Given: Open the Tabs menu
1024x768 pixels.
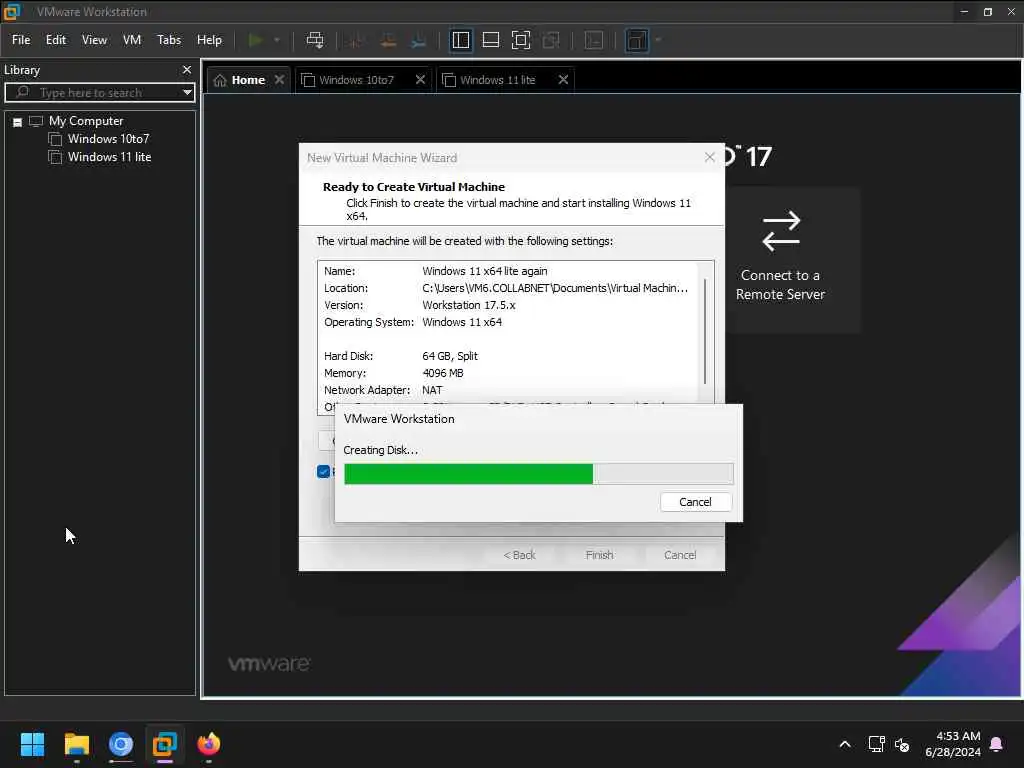Looking at the screenshot, I should pos(168,40).
